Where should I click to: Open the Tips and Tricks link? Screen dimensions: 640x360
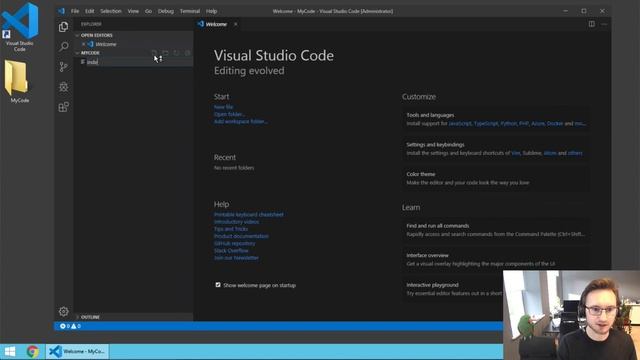click(x=231, y=229)
